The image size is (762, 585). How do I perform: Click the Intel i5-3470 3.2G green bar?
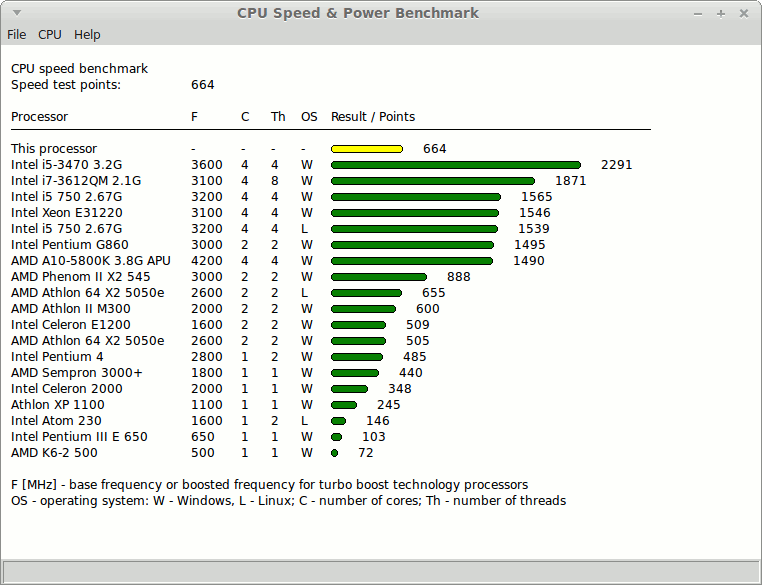click(455, 165)
